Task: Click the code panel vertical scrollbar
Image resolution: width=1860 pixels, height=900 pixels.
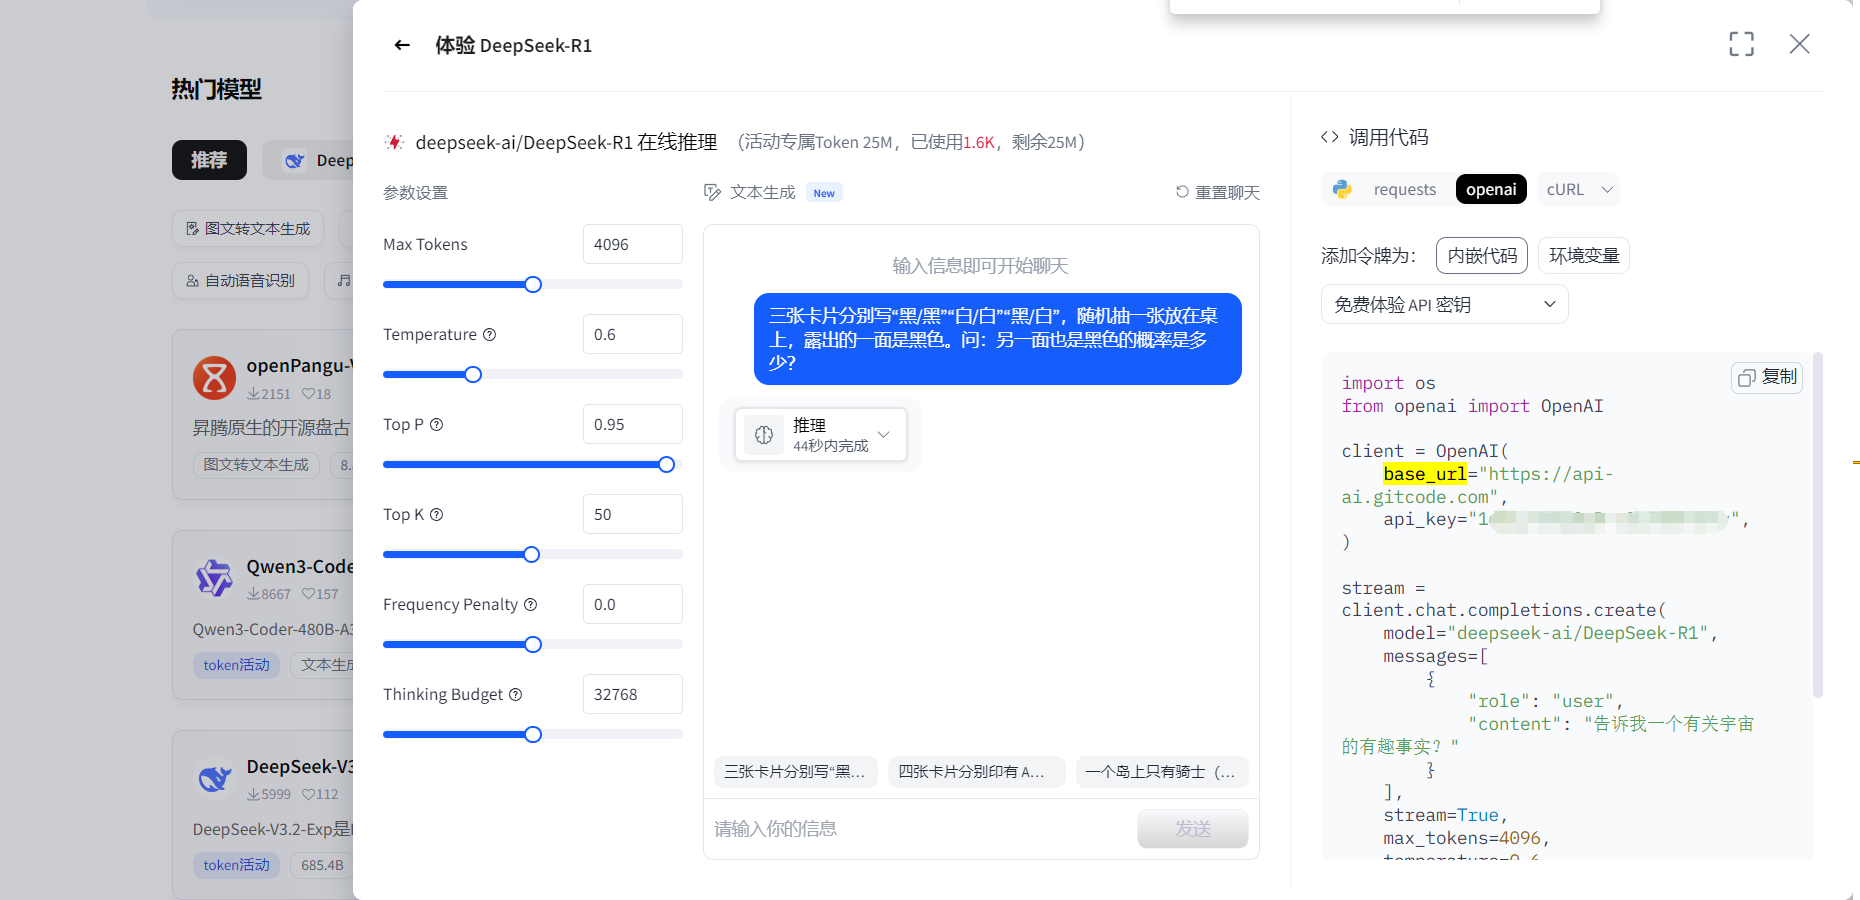Action: pos(1817,524)
